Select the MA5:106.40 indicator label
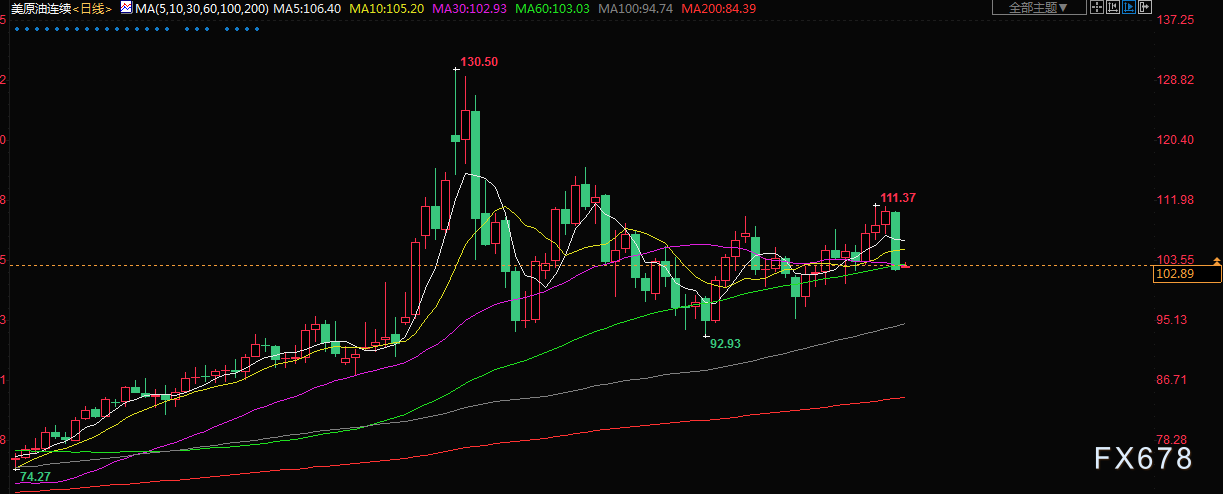Image resolution: width=1223 pixels, height=494 pixels. [x=308, y=8]
